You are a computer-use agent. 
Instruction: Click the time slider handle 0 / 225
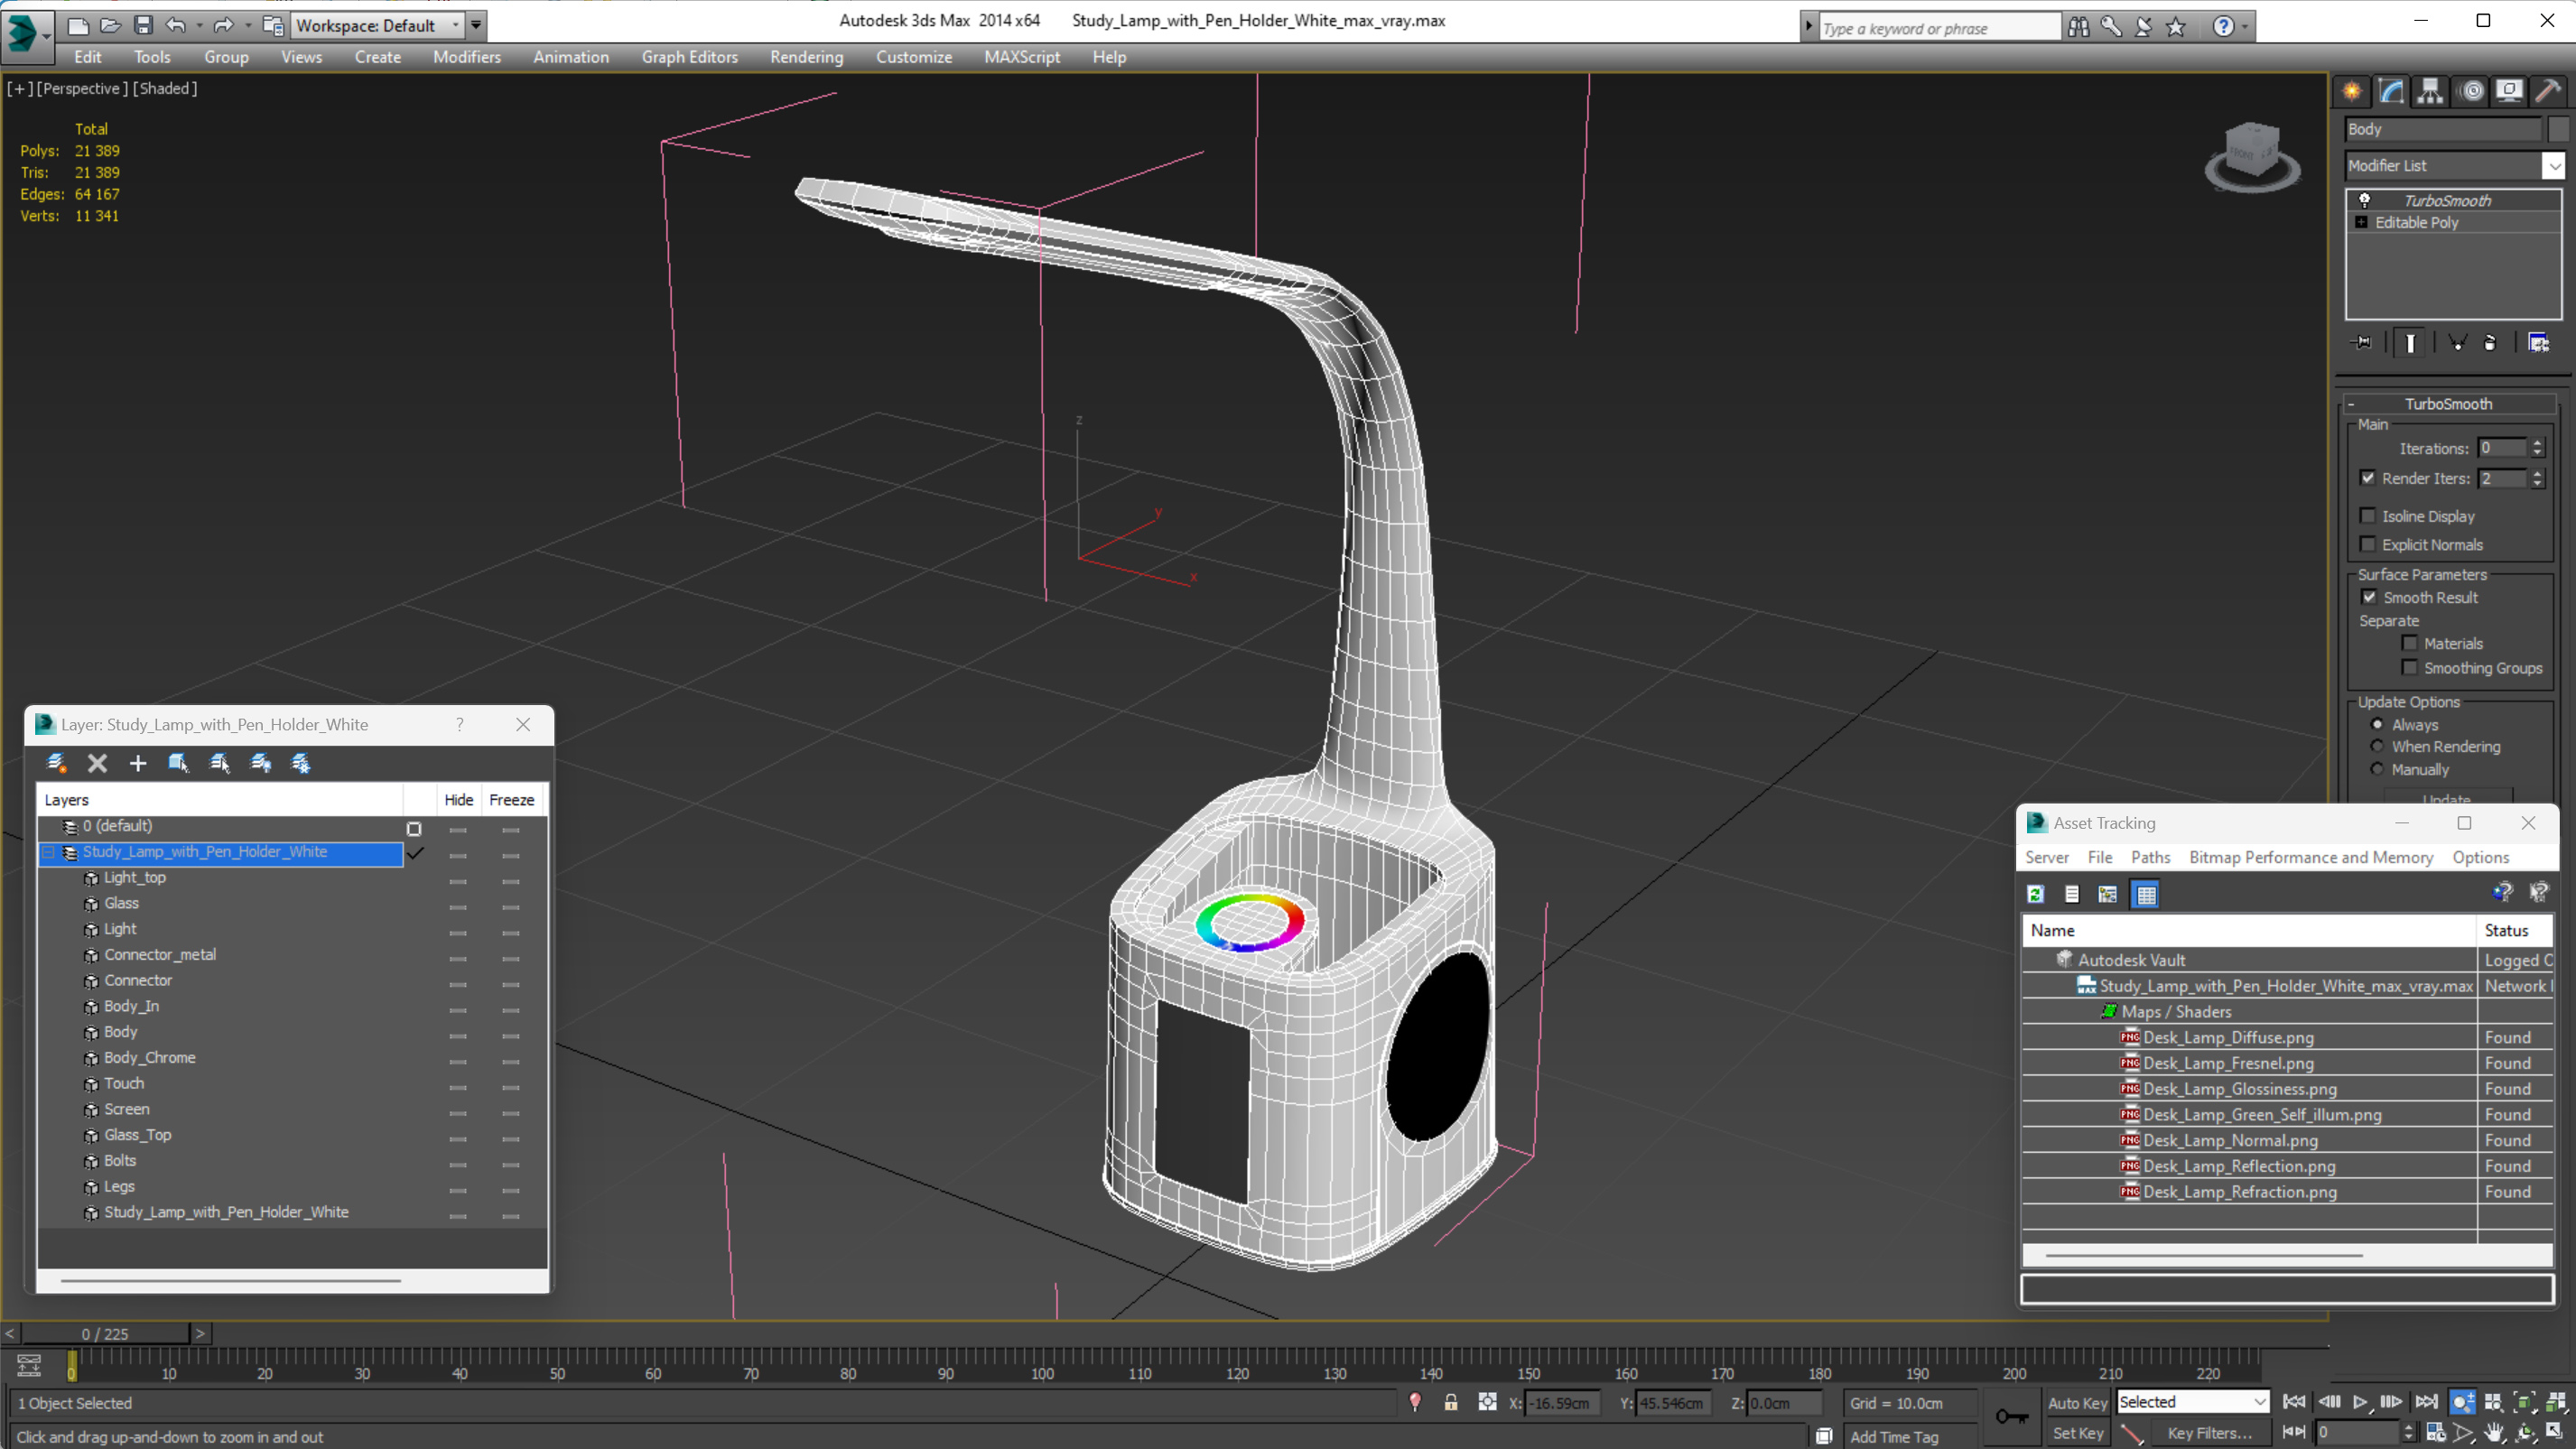coord(105,1333)
